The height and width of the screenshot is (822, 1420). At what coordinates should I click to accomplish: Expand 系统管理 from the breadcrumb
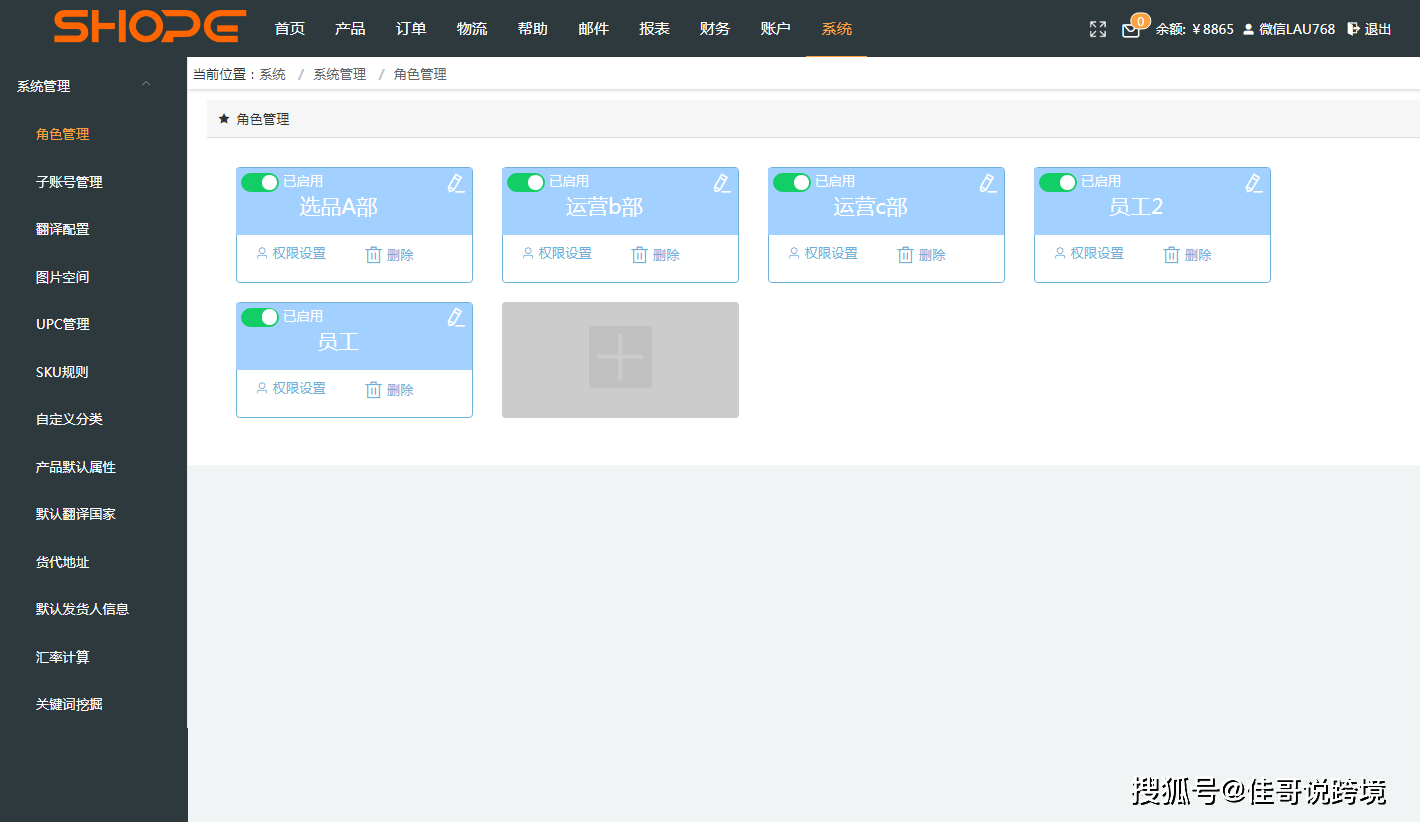pyautogui.click(x=338, y=73)
